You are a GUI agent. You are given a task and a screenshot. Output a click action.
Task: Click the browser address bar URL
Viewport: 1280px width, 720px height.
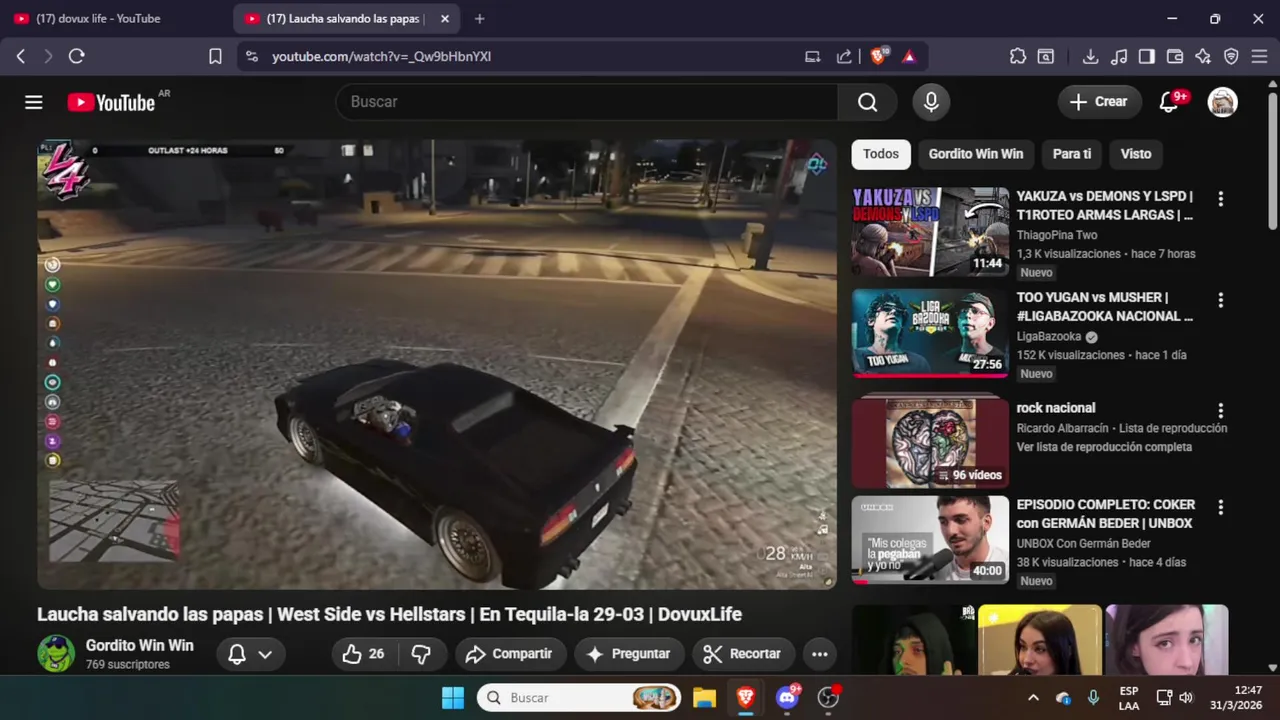[x=381, y=57]
